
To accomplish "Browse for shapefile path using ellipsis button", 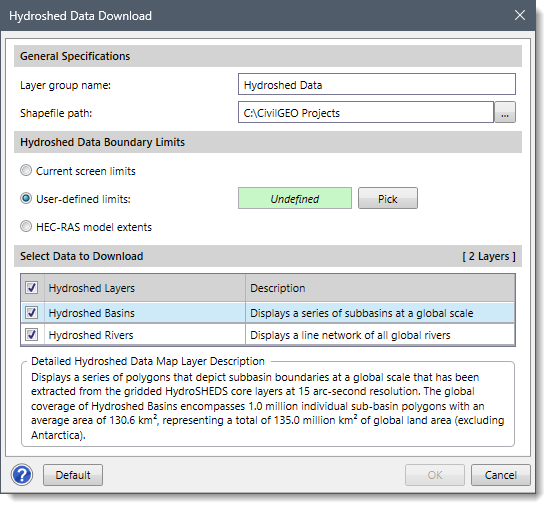I will click(505, 112).
